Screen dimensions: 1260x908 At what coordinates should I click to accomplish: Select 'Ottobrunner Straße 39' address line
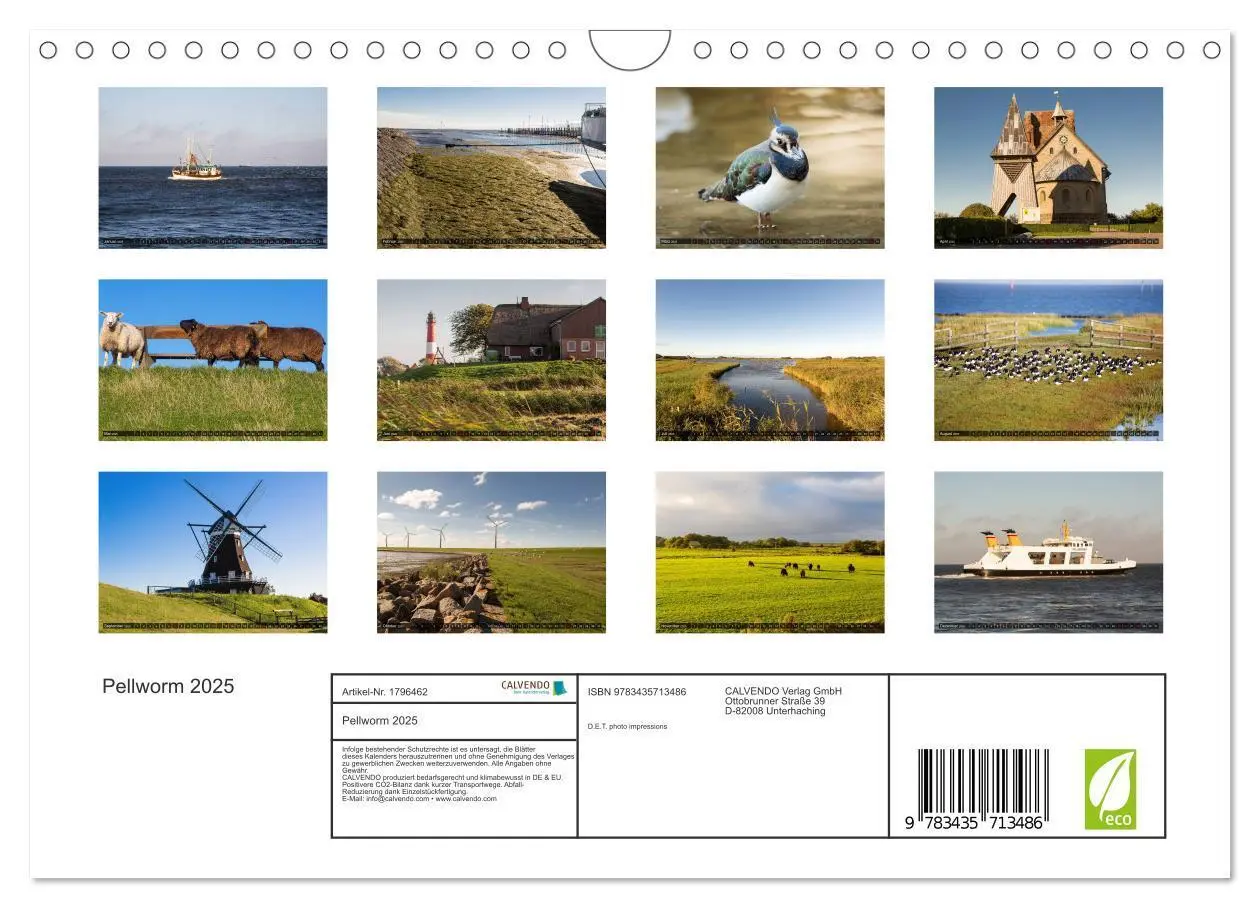(x=775, y=701)
